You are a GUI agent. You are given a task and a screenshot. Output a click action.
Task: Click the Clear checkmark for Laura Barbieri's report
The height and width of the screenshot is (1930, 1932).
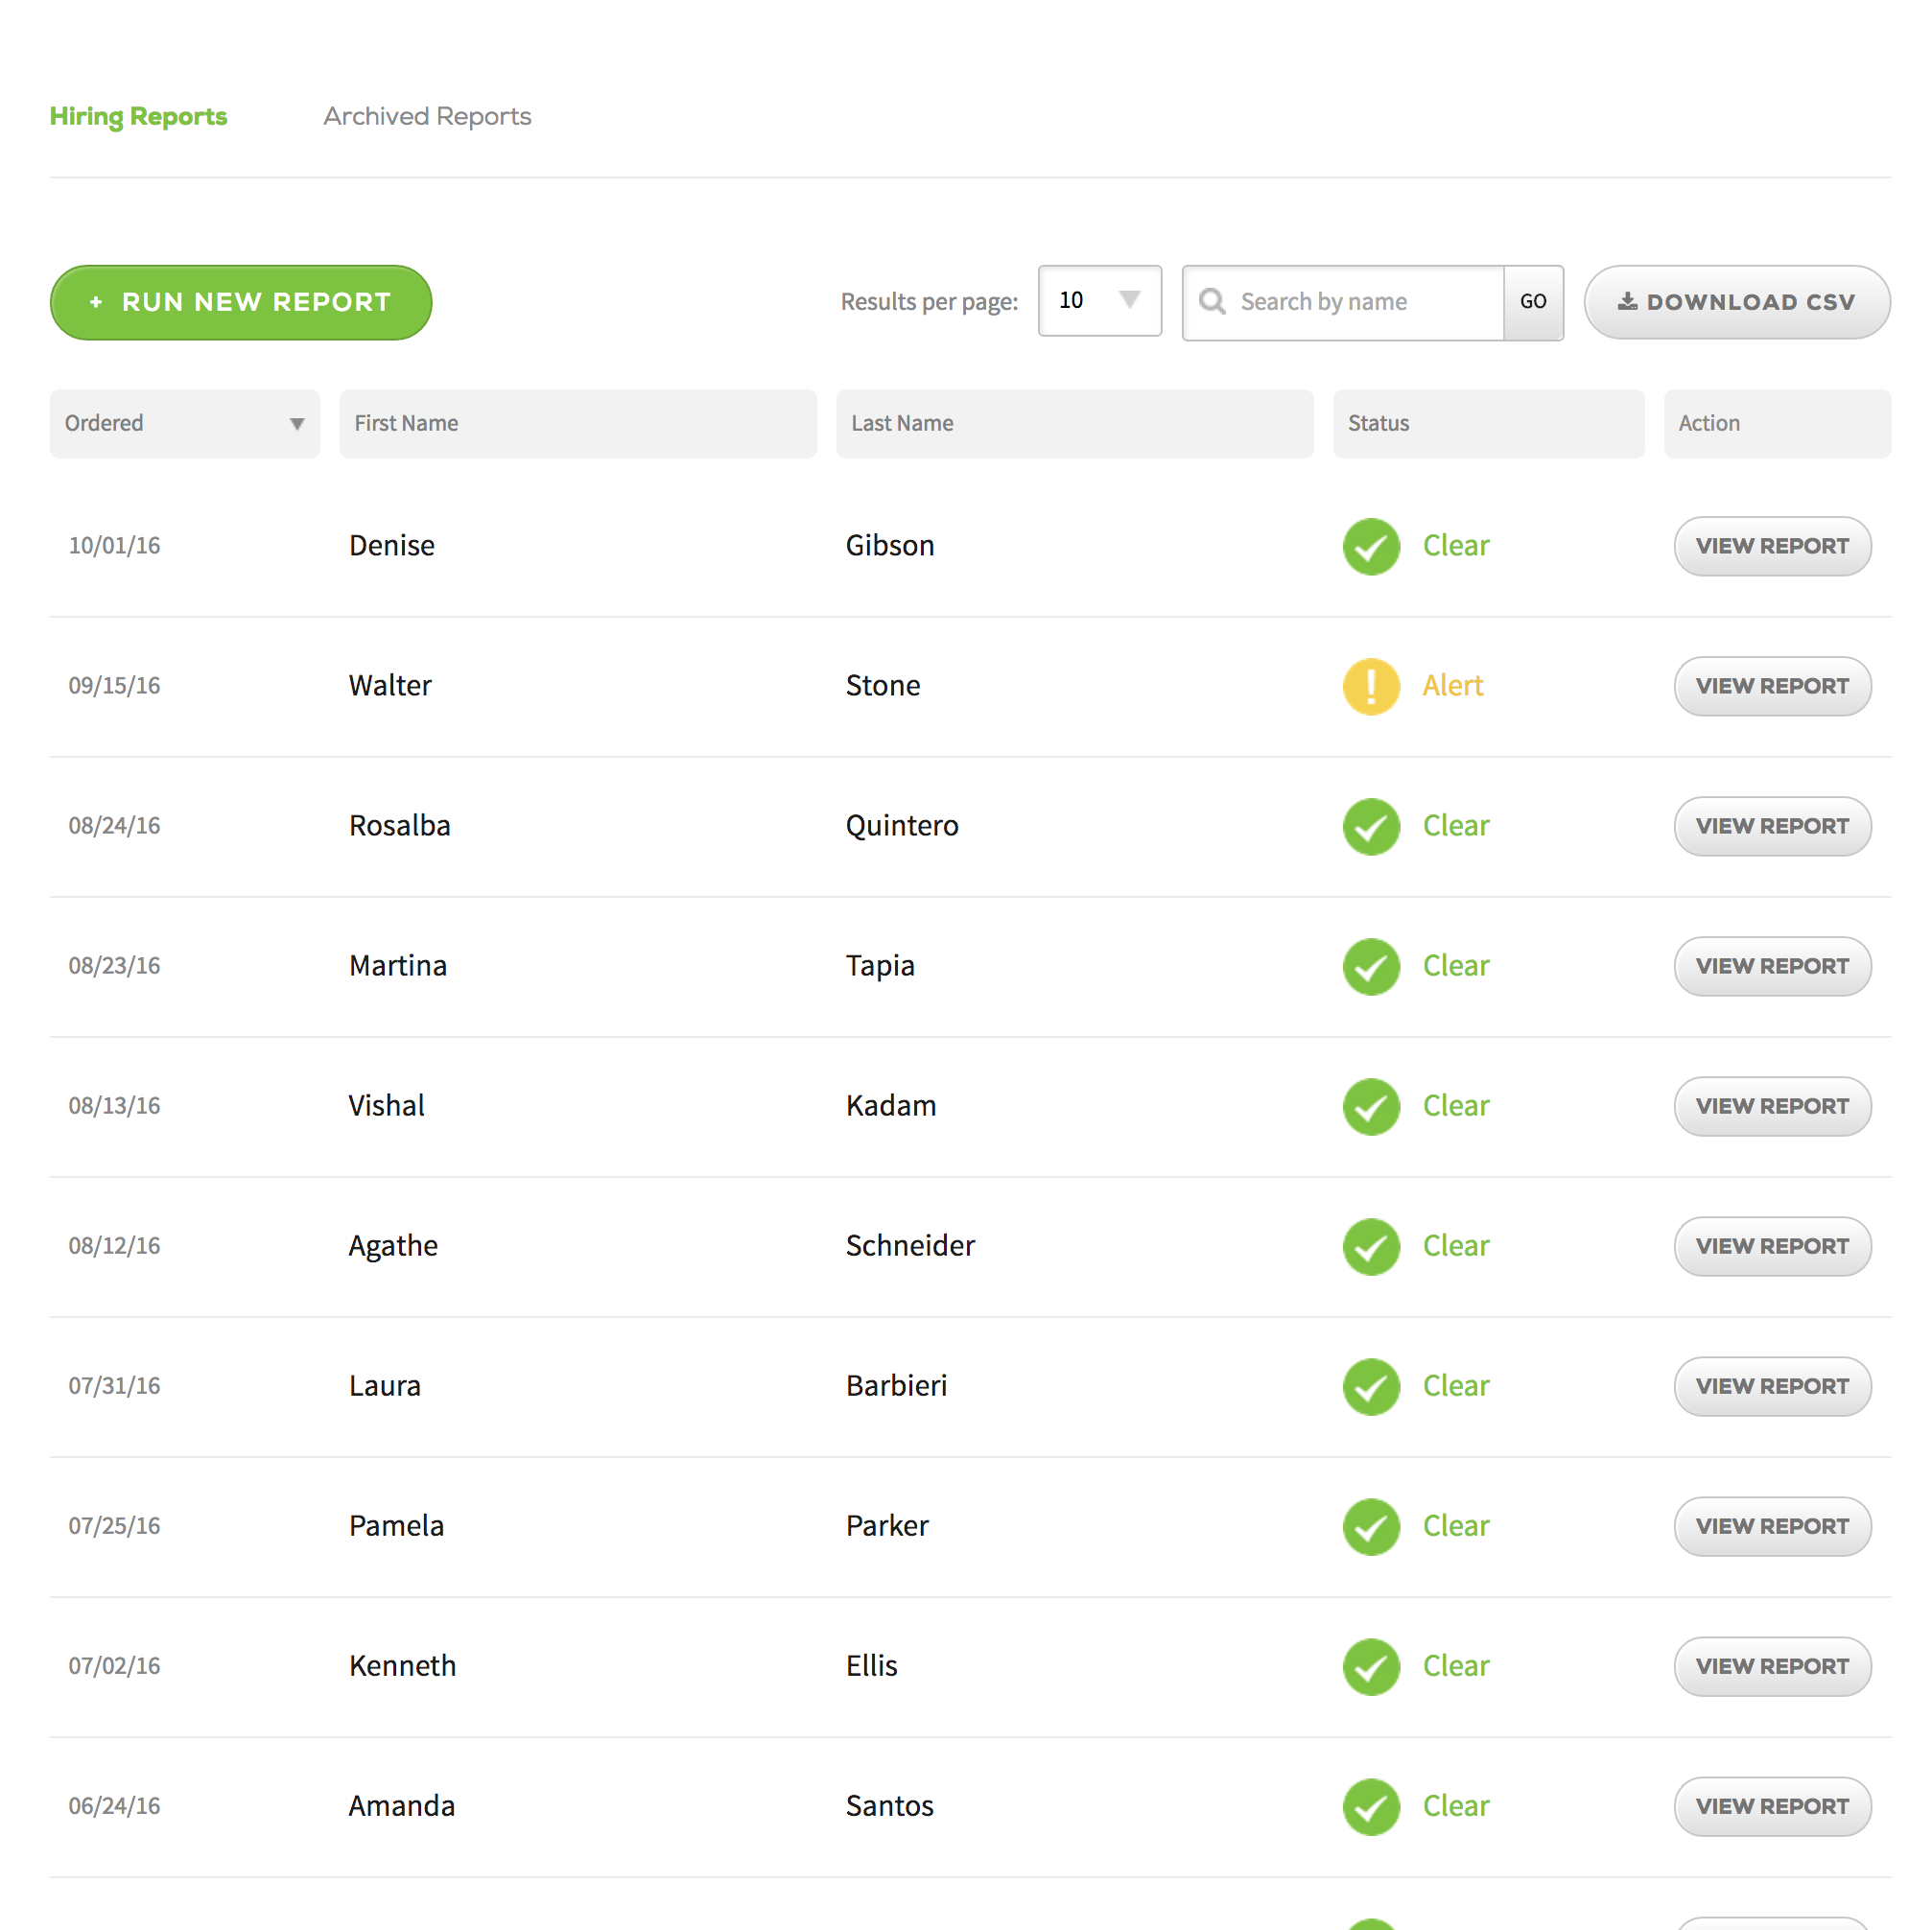click(x=1371, y=1387)
